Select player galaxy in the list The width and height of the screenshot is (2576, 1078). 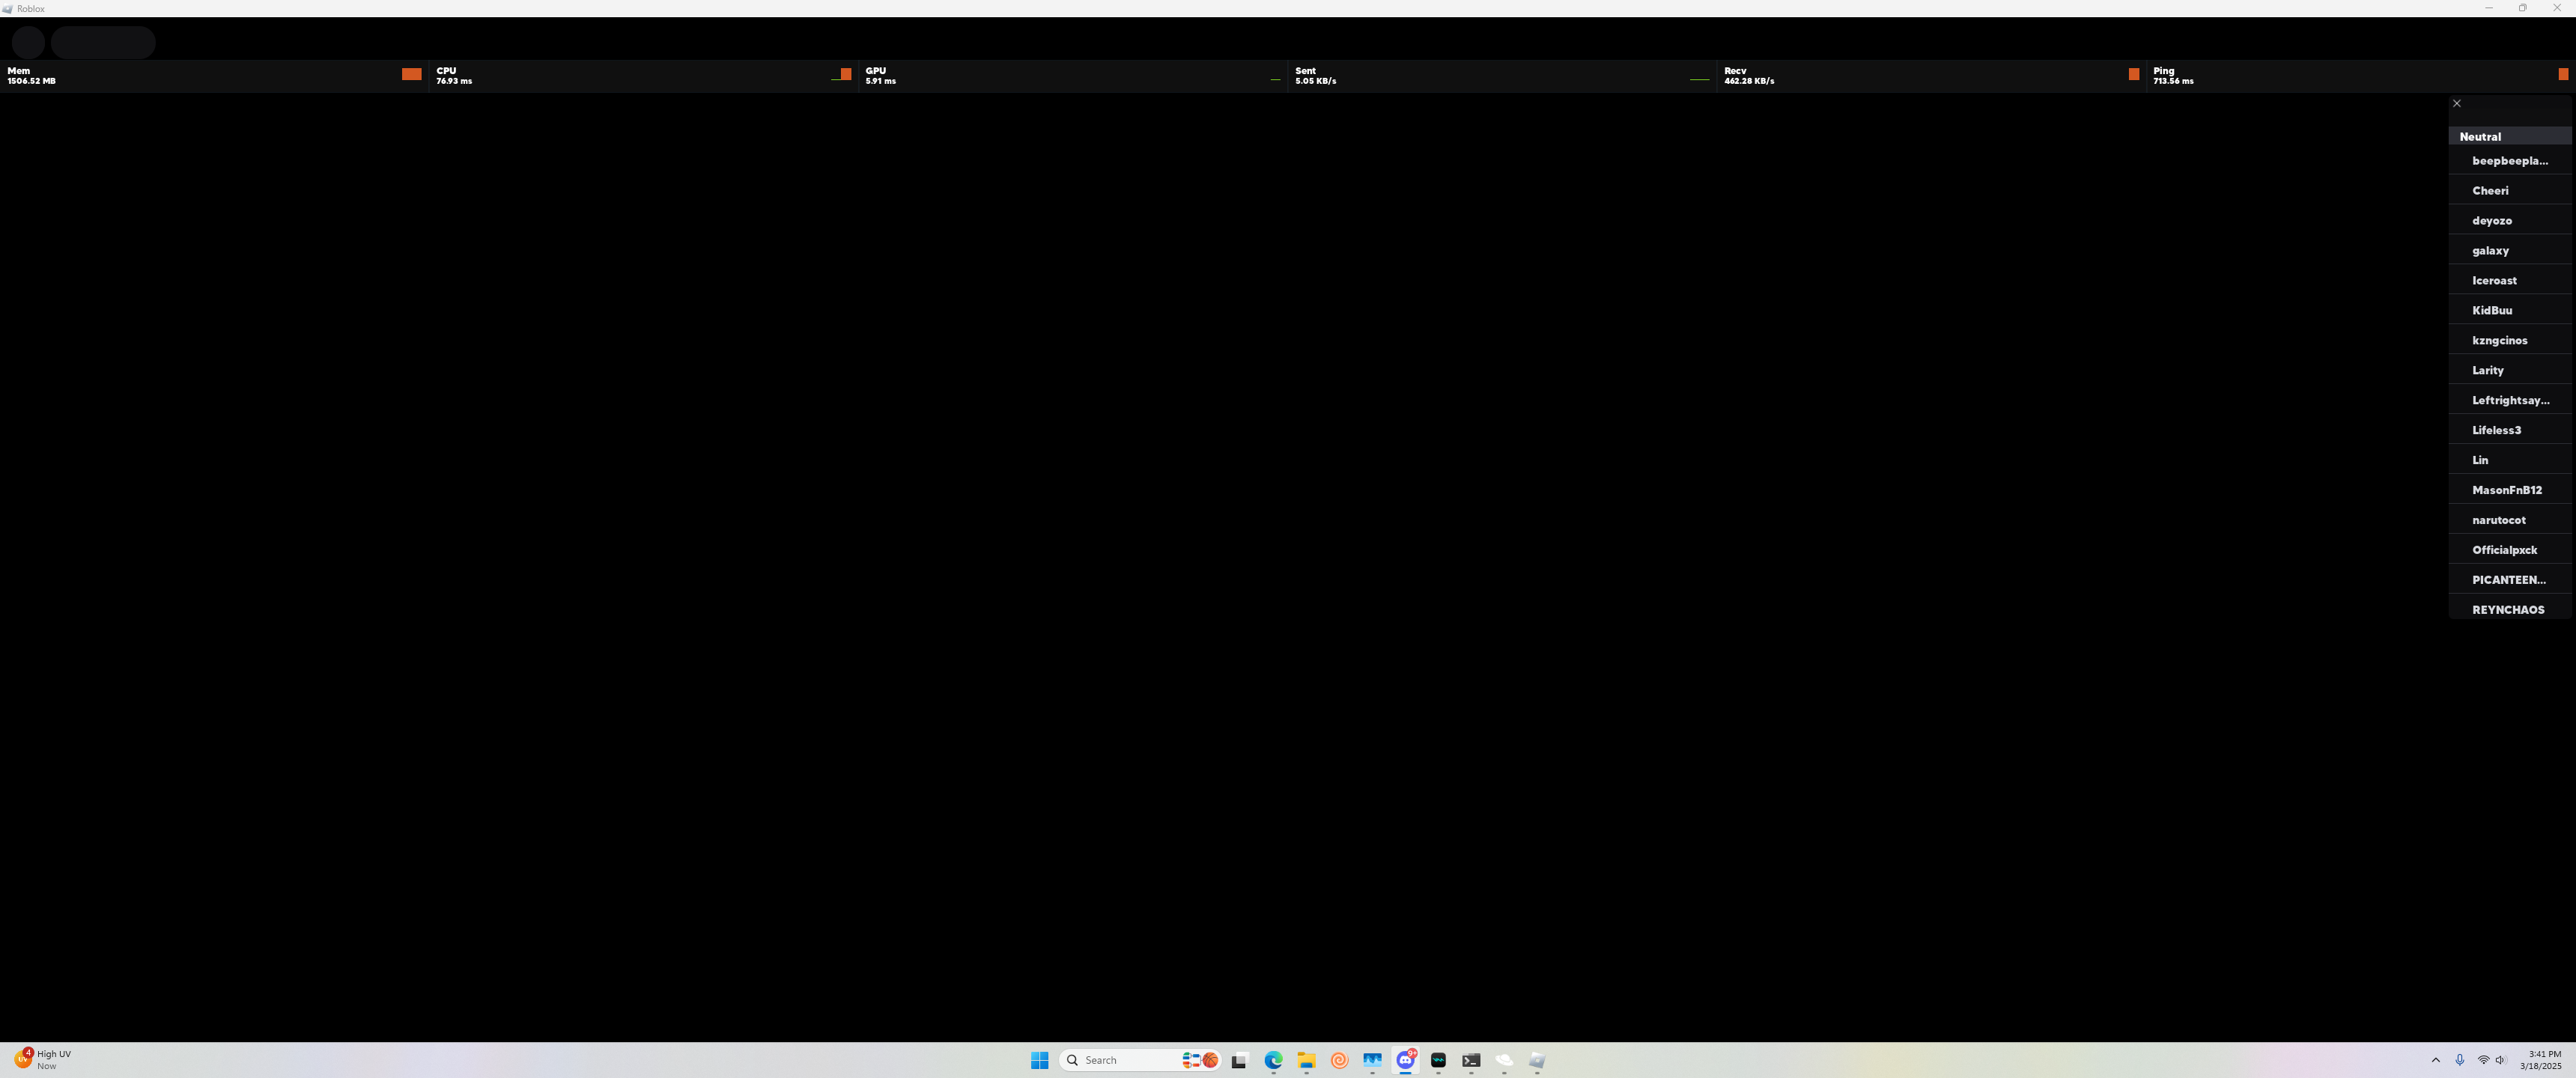pos(2509,251)
